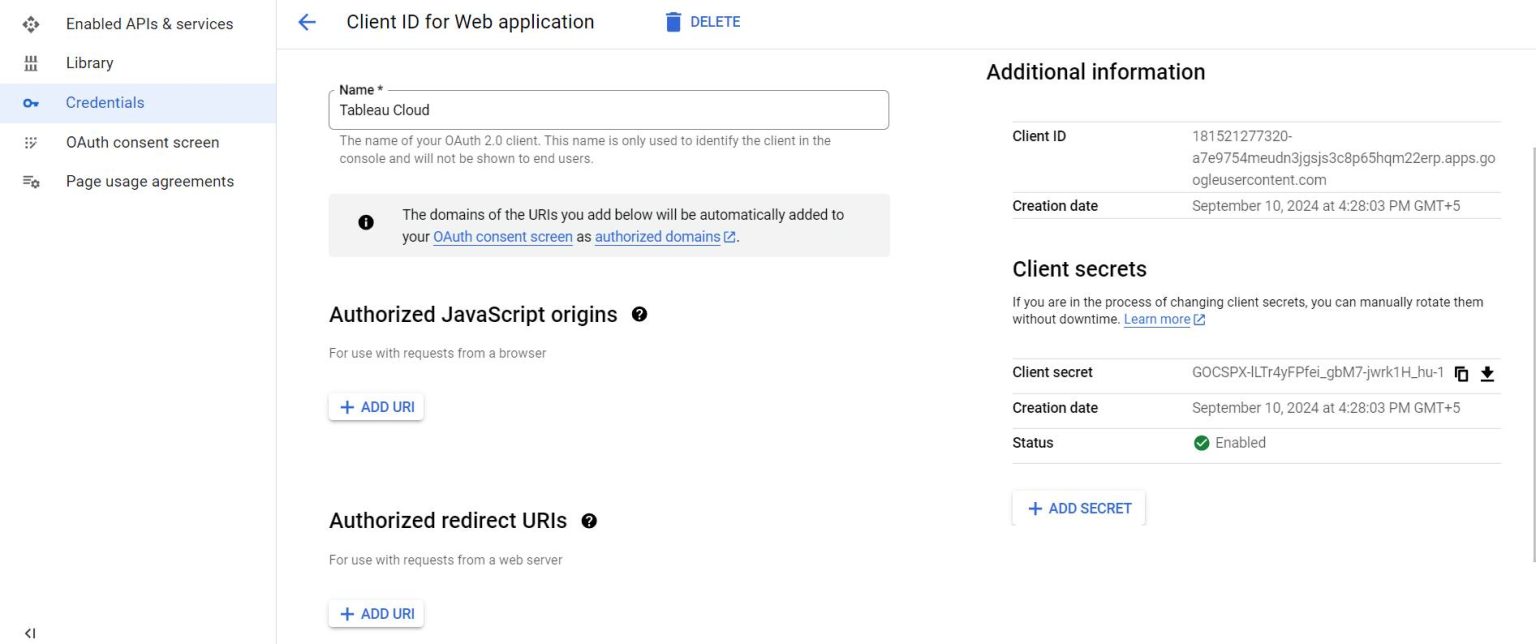Open the authorized domains external link
1536x644 pixels.
tap(656, 236)
